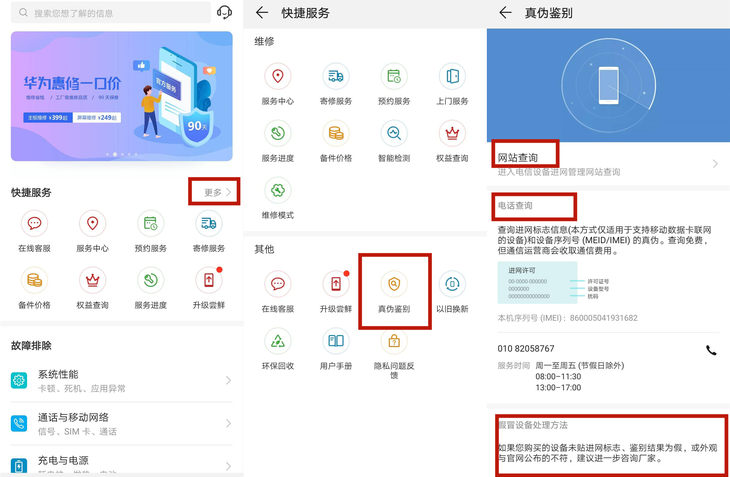Tap the 进网许可 sample label image

(537, 282)
